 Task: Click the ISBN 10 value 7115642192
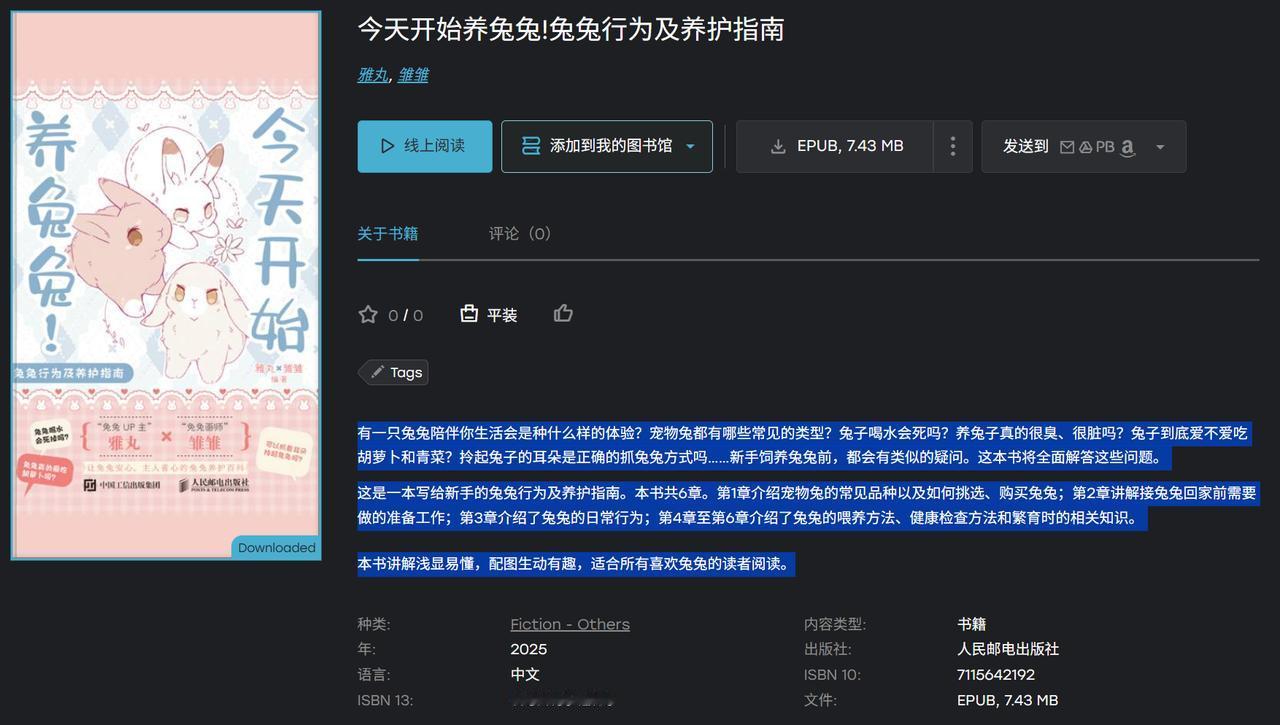996,675
